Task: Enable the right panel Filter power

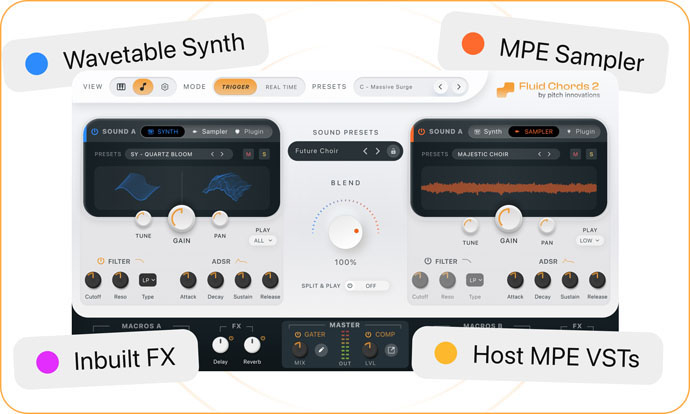Action: [x=428, y=261]
